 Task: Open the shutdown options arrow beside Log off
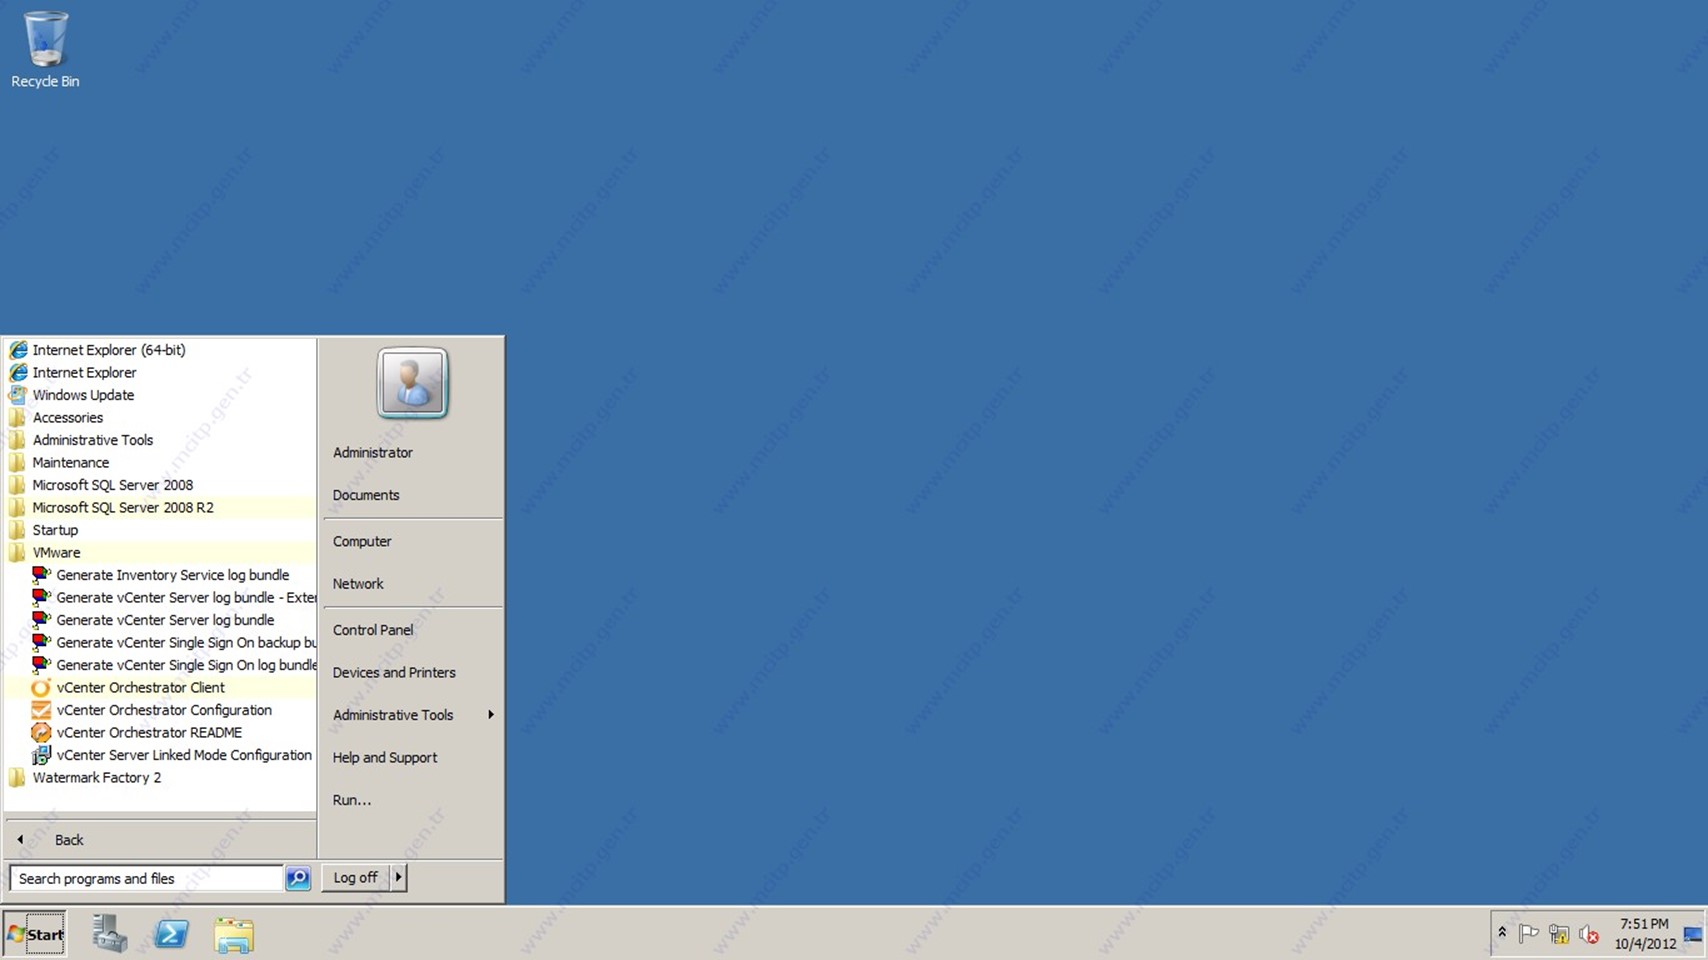click(398, 877)
